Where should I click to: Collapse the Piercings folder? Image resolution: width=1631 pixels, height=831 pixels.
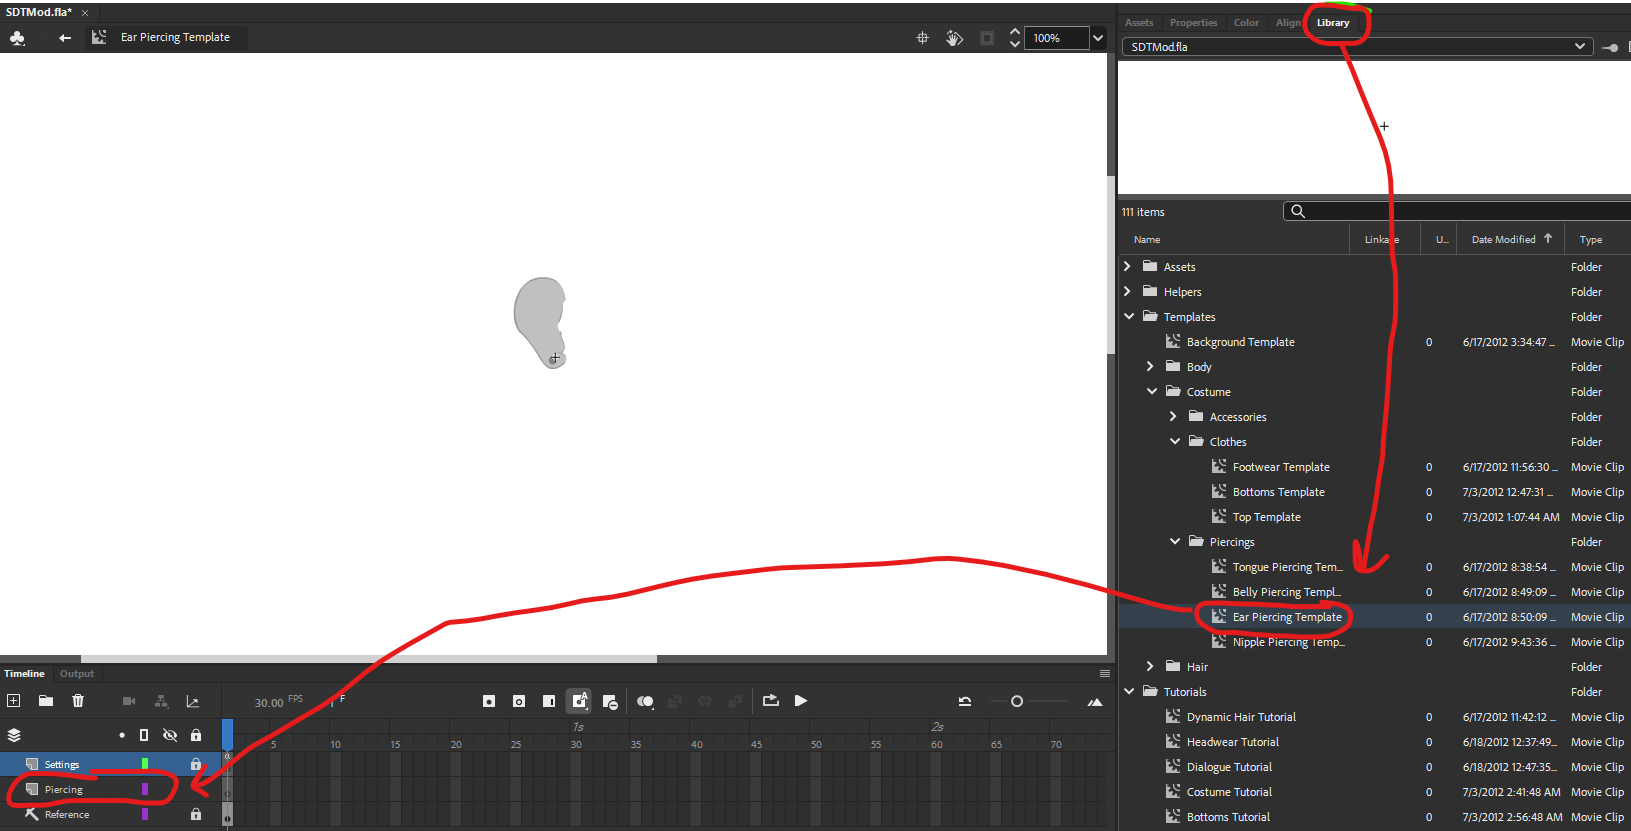1175,541
